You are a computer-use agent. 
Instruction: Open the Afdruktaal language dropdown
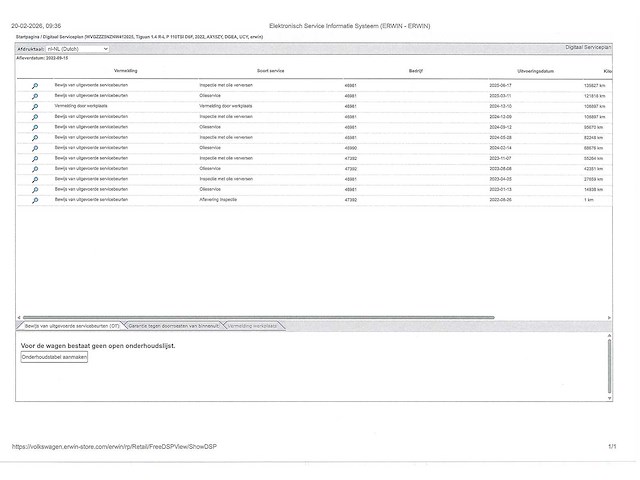(77, 48)
